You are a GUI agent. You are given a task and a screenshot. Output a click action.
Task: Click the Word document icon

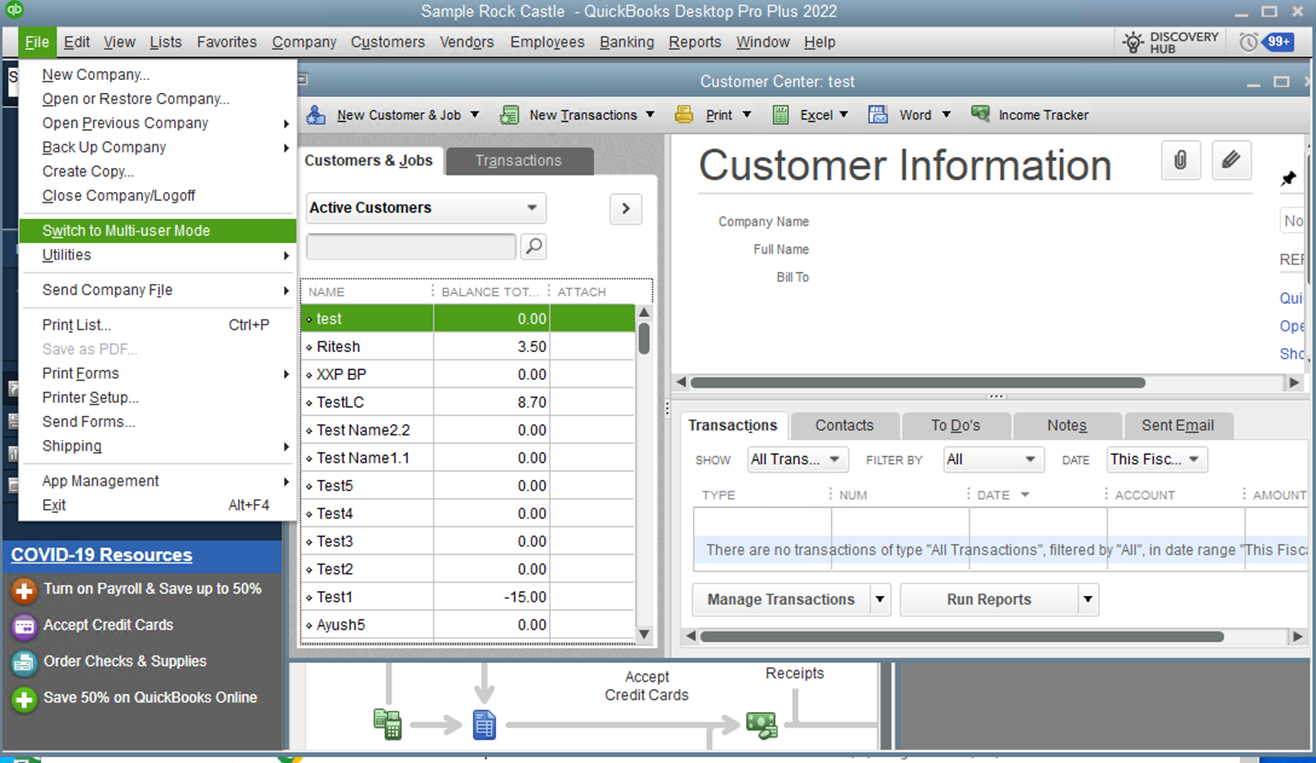point(878,115)
